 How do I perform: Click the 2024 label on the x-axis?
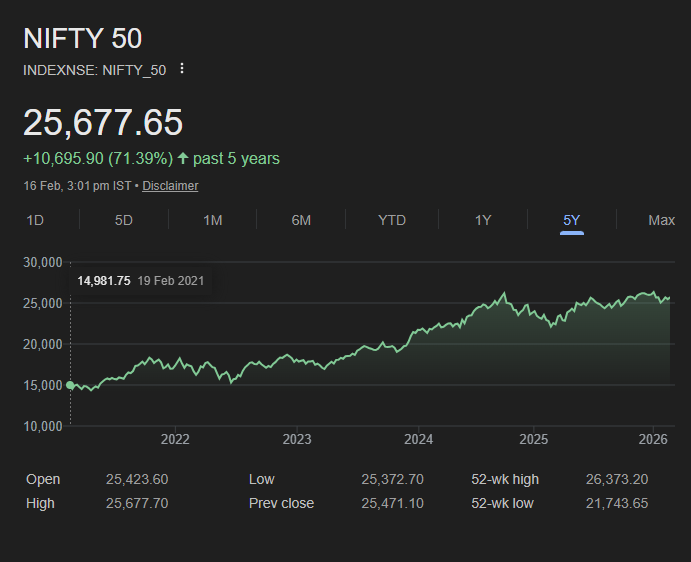[418, 440]
